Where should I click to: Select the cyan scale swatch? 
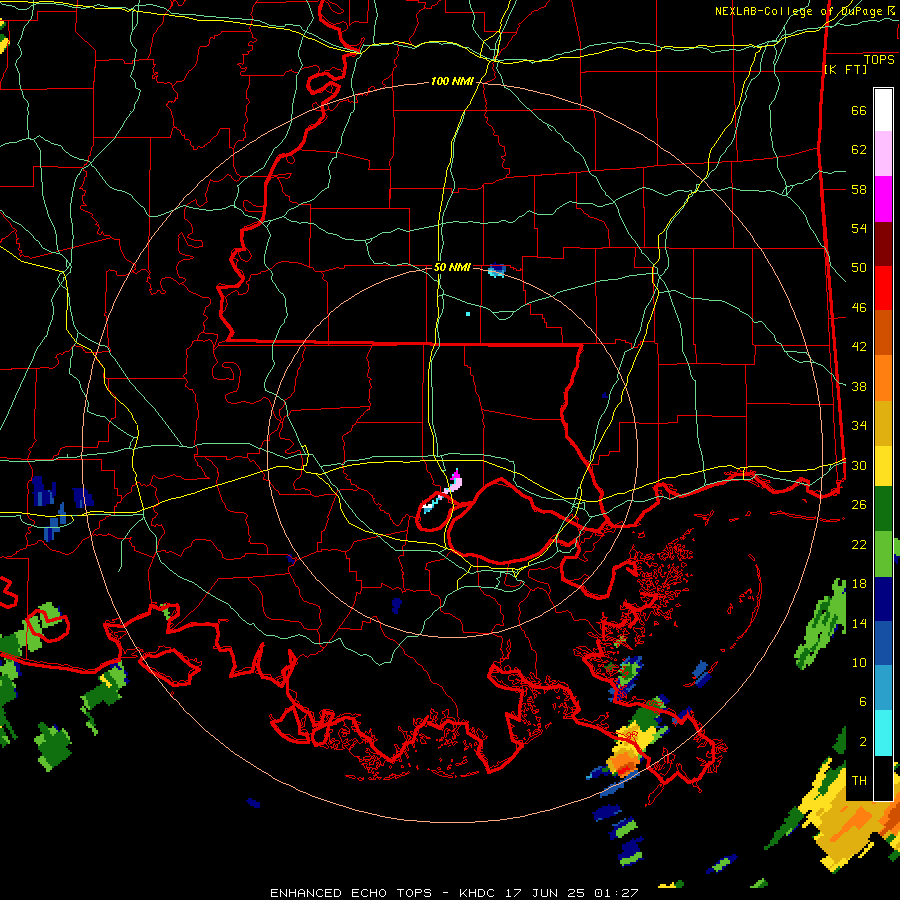pos(883,733)
